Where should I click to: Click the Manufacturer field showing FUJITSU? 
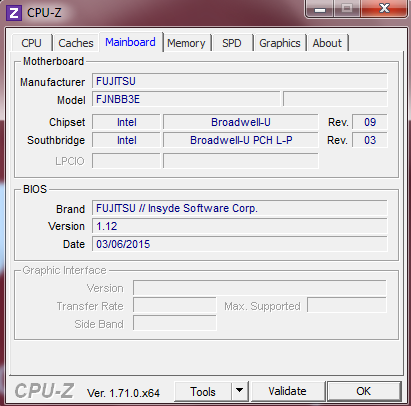click(240, 81)
